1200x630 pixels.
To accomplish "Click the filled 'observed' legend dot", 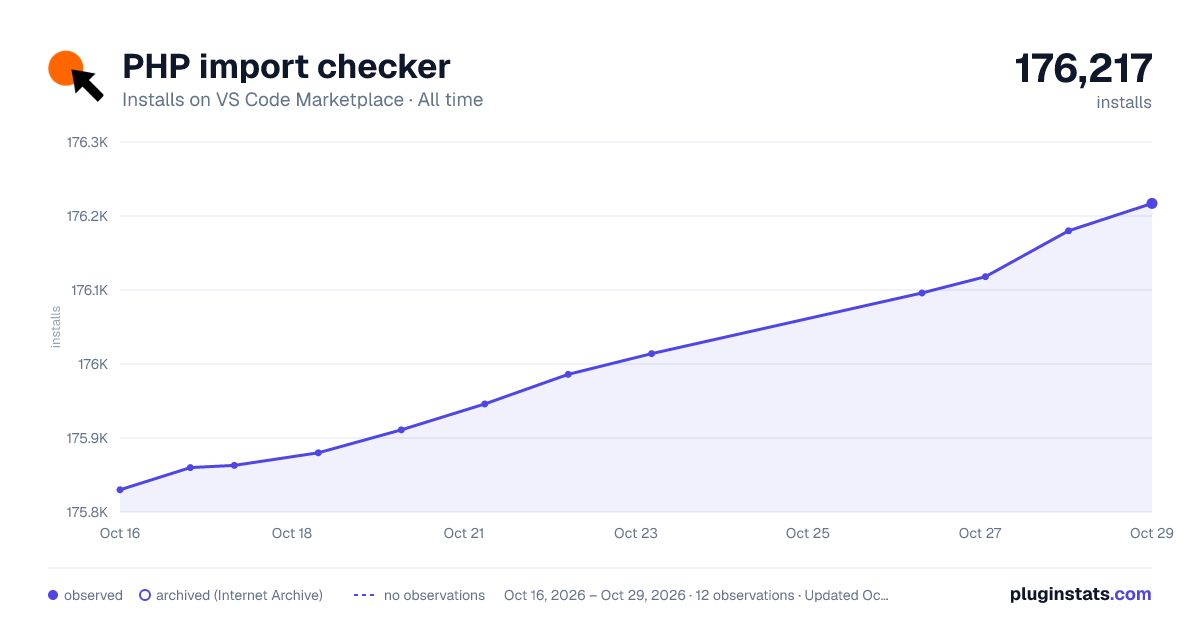I will point(53,595).
